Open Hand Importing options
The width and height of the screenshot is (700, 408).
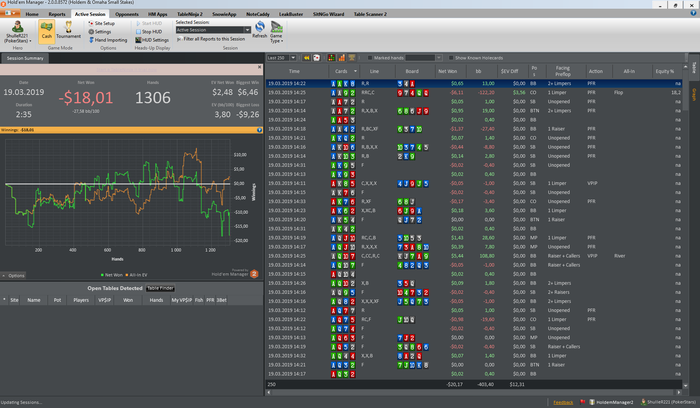pyautogui.click(x=108, y=39)
